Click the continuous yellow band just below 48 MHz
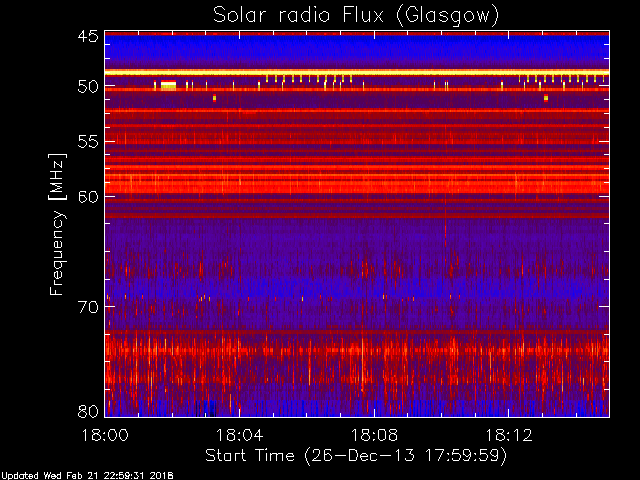This screenshot has width=640, height=480. click(x=357, y=73)
